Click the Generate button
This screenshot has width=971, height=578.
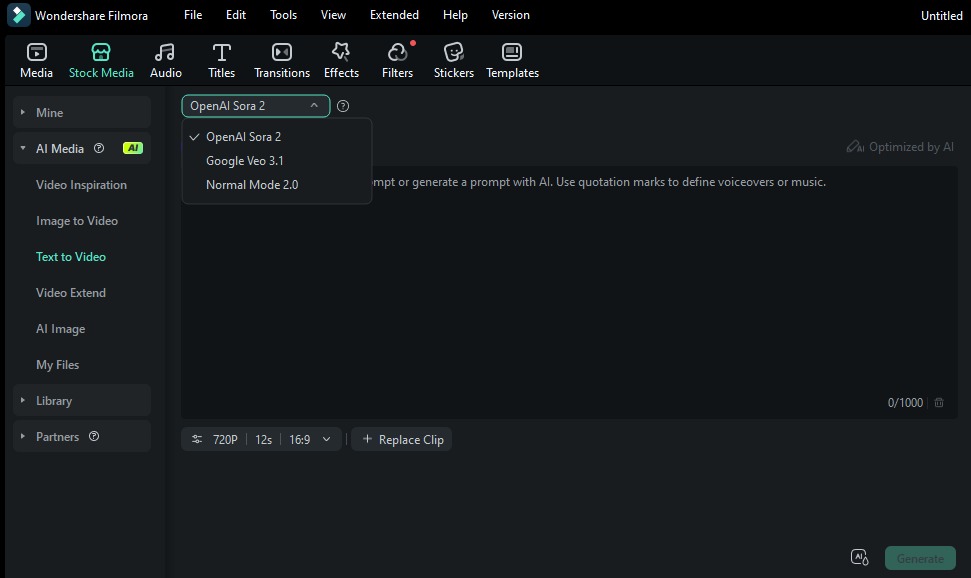pos(919,558)
